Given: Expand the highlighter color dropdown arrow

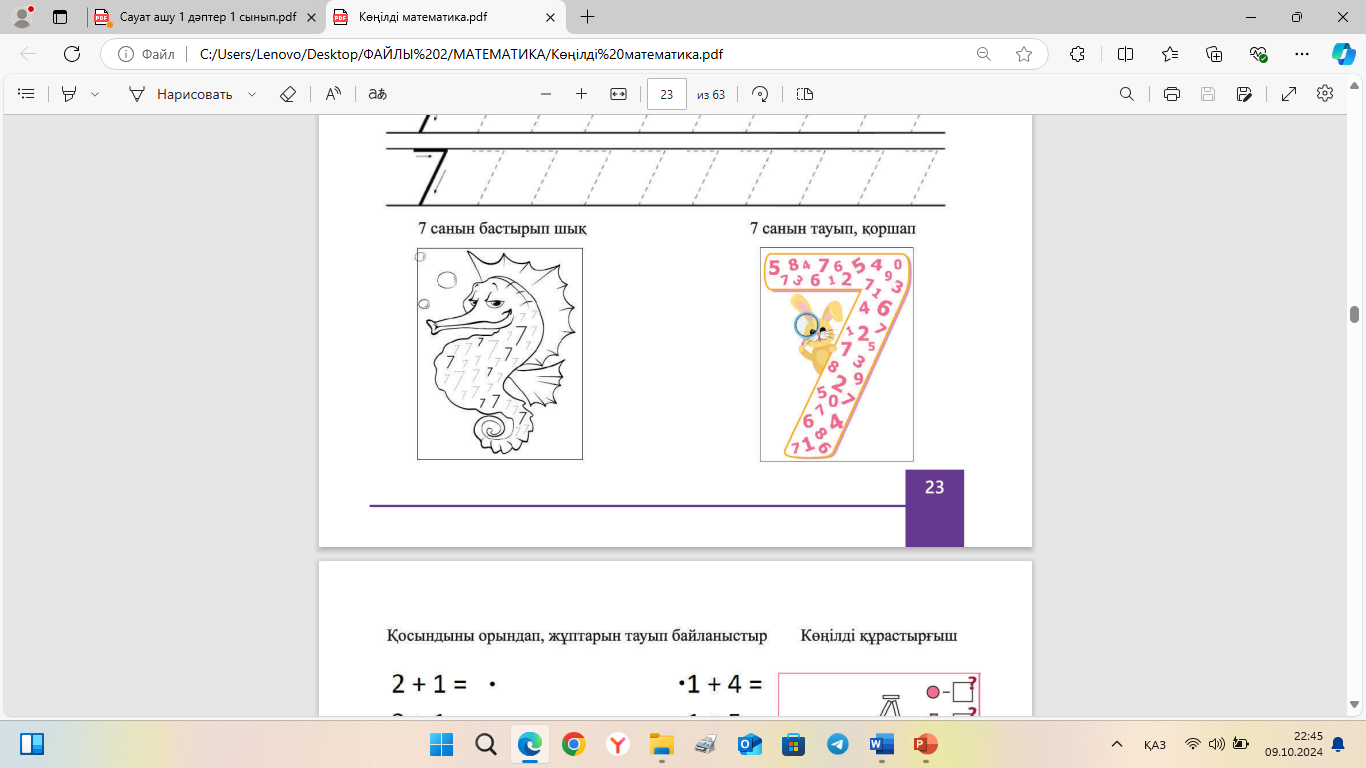Looking at the screenshot, I should tap(95, 94).
